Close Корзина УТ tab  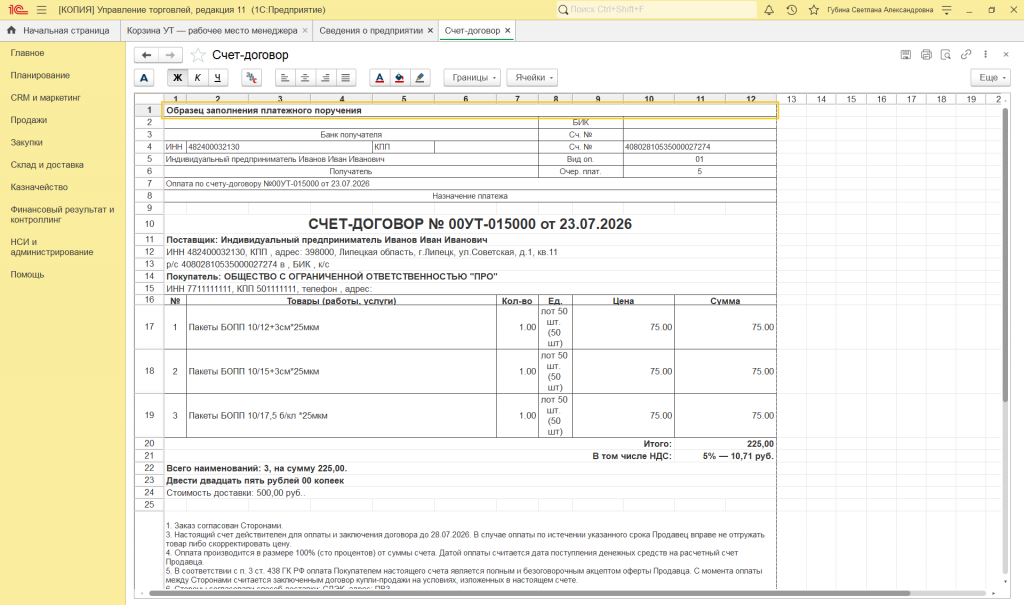point(304,31)
